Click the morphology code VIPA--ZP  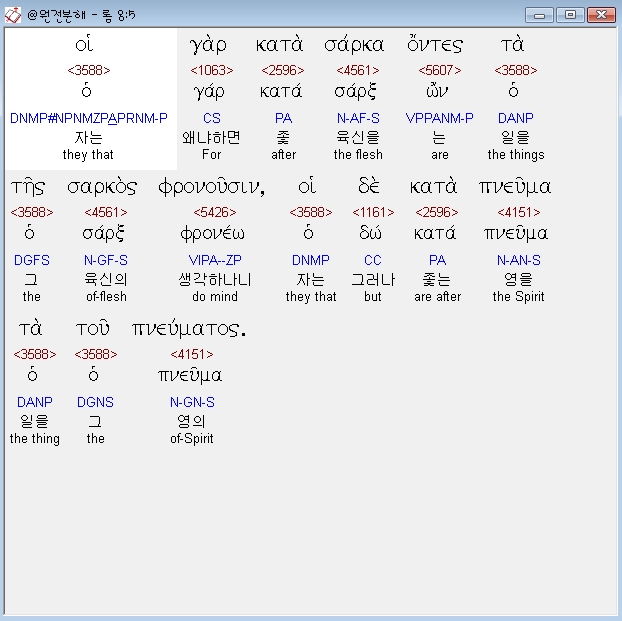[x=215, y=260]
